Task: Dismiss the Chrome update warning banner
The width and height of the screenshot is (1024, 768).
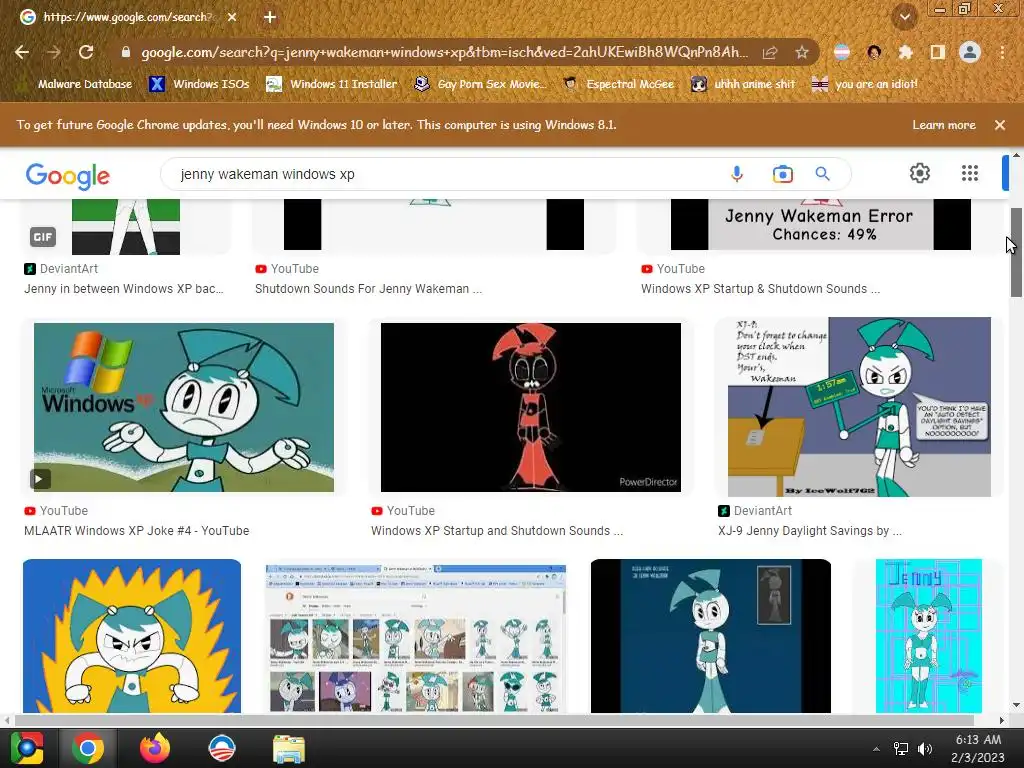Action: [1000, 125]
